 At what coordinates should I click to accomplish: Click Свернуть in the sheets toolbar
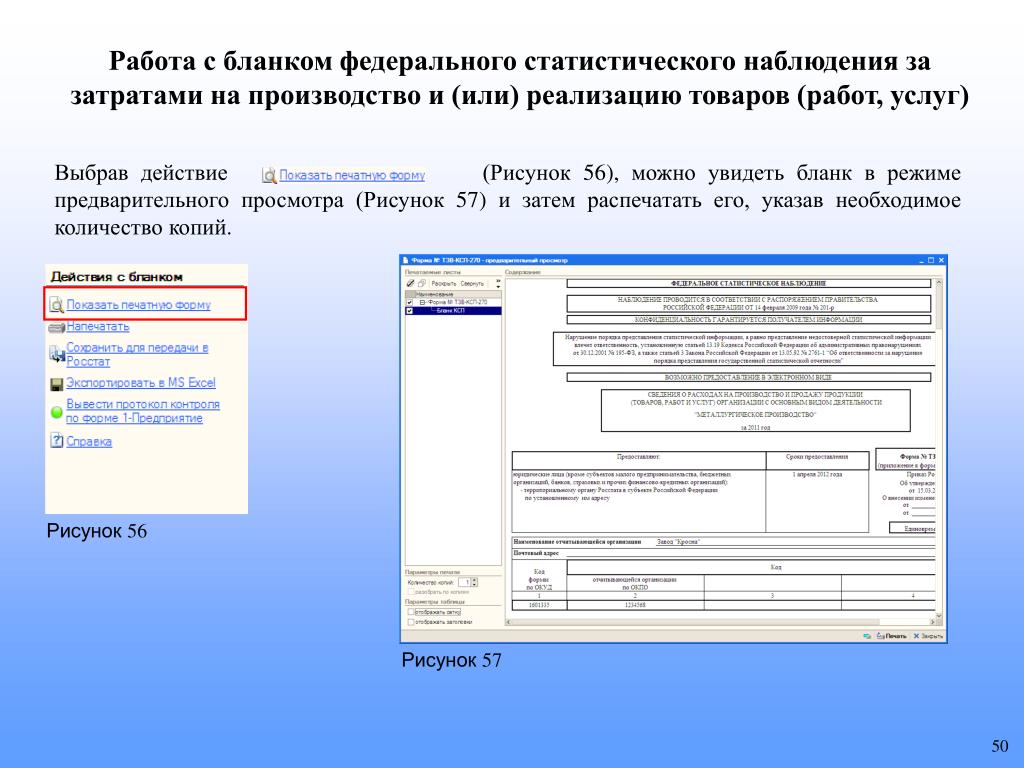click(x=472, y=284)
